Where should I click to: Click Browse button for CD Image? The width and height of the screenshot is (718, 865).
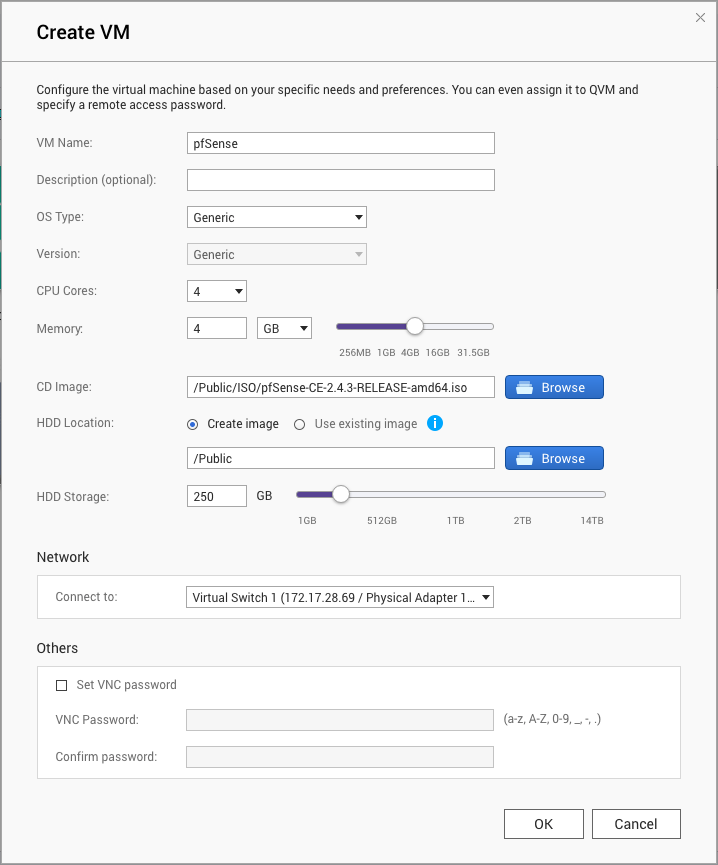tap(554, 387)
